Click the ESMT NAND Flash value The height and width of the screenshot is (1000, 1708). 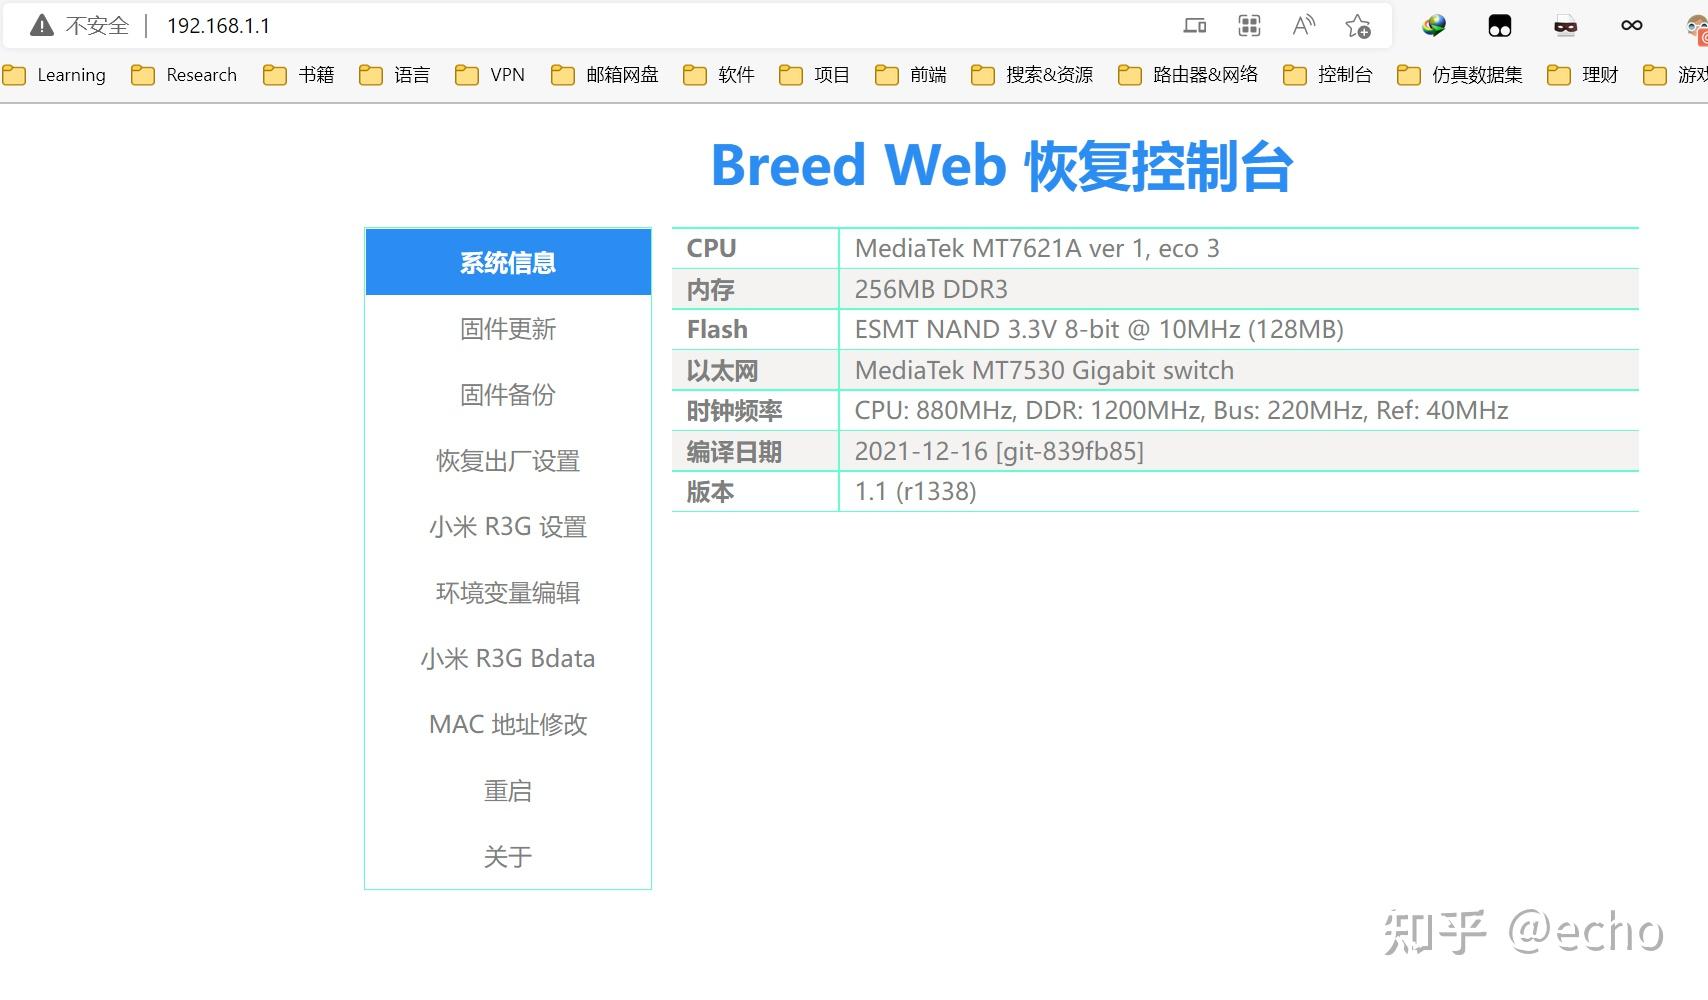click(1099, 330)
